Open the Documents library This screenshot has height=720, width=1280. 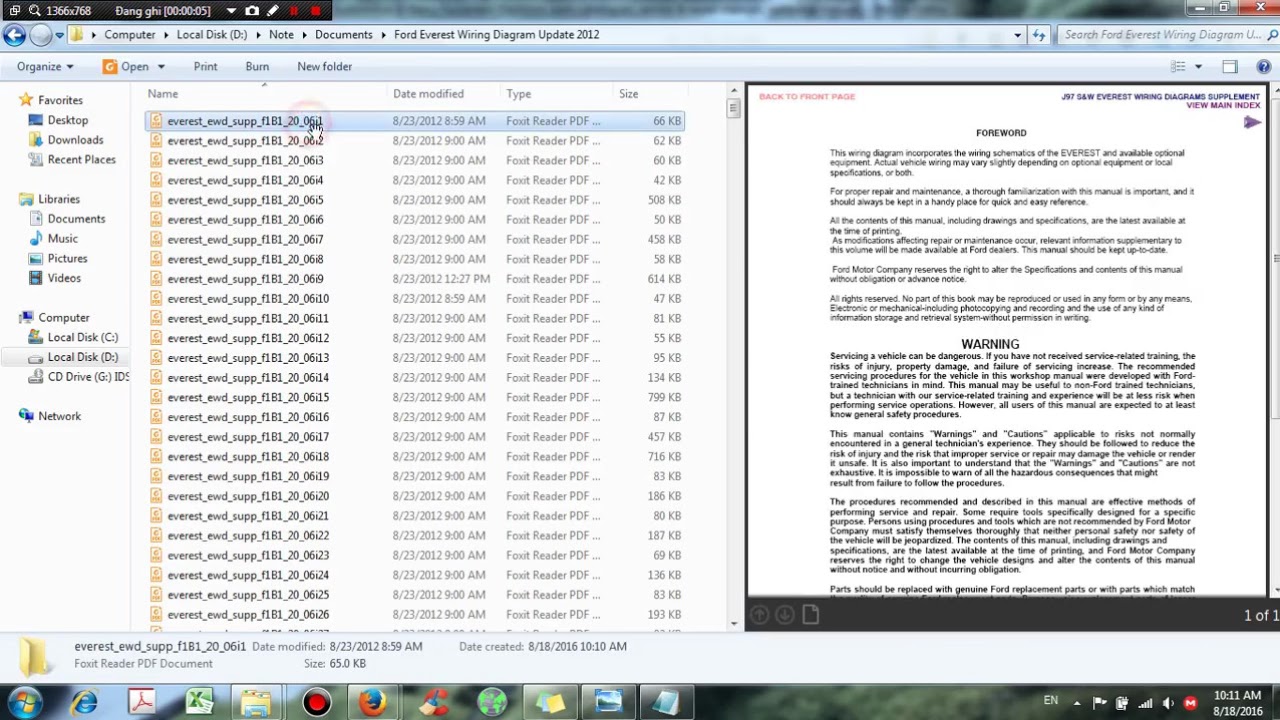point(76,219)
